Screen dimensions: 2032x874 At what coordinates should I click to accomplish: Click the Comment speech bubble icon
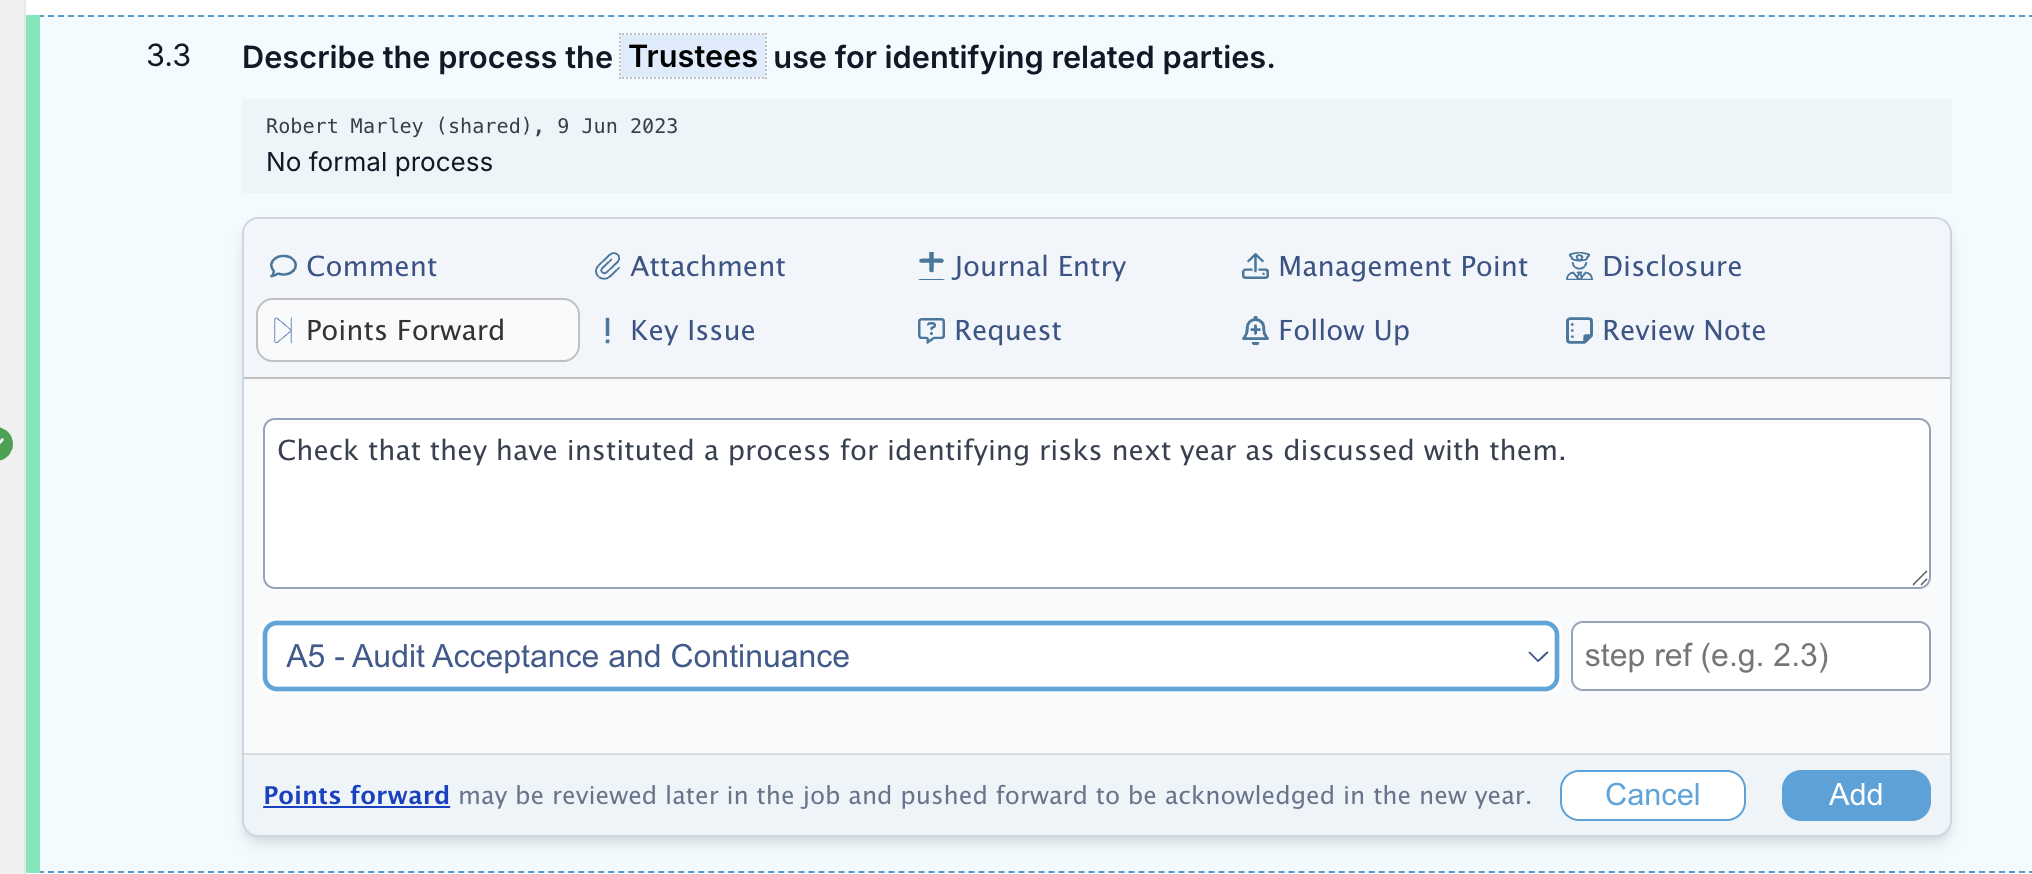click(283, 266)
